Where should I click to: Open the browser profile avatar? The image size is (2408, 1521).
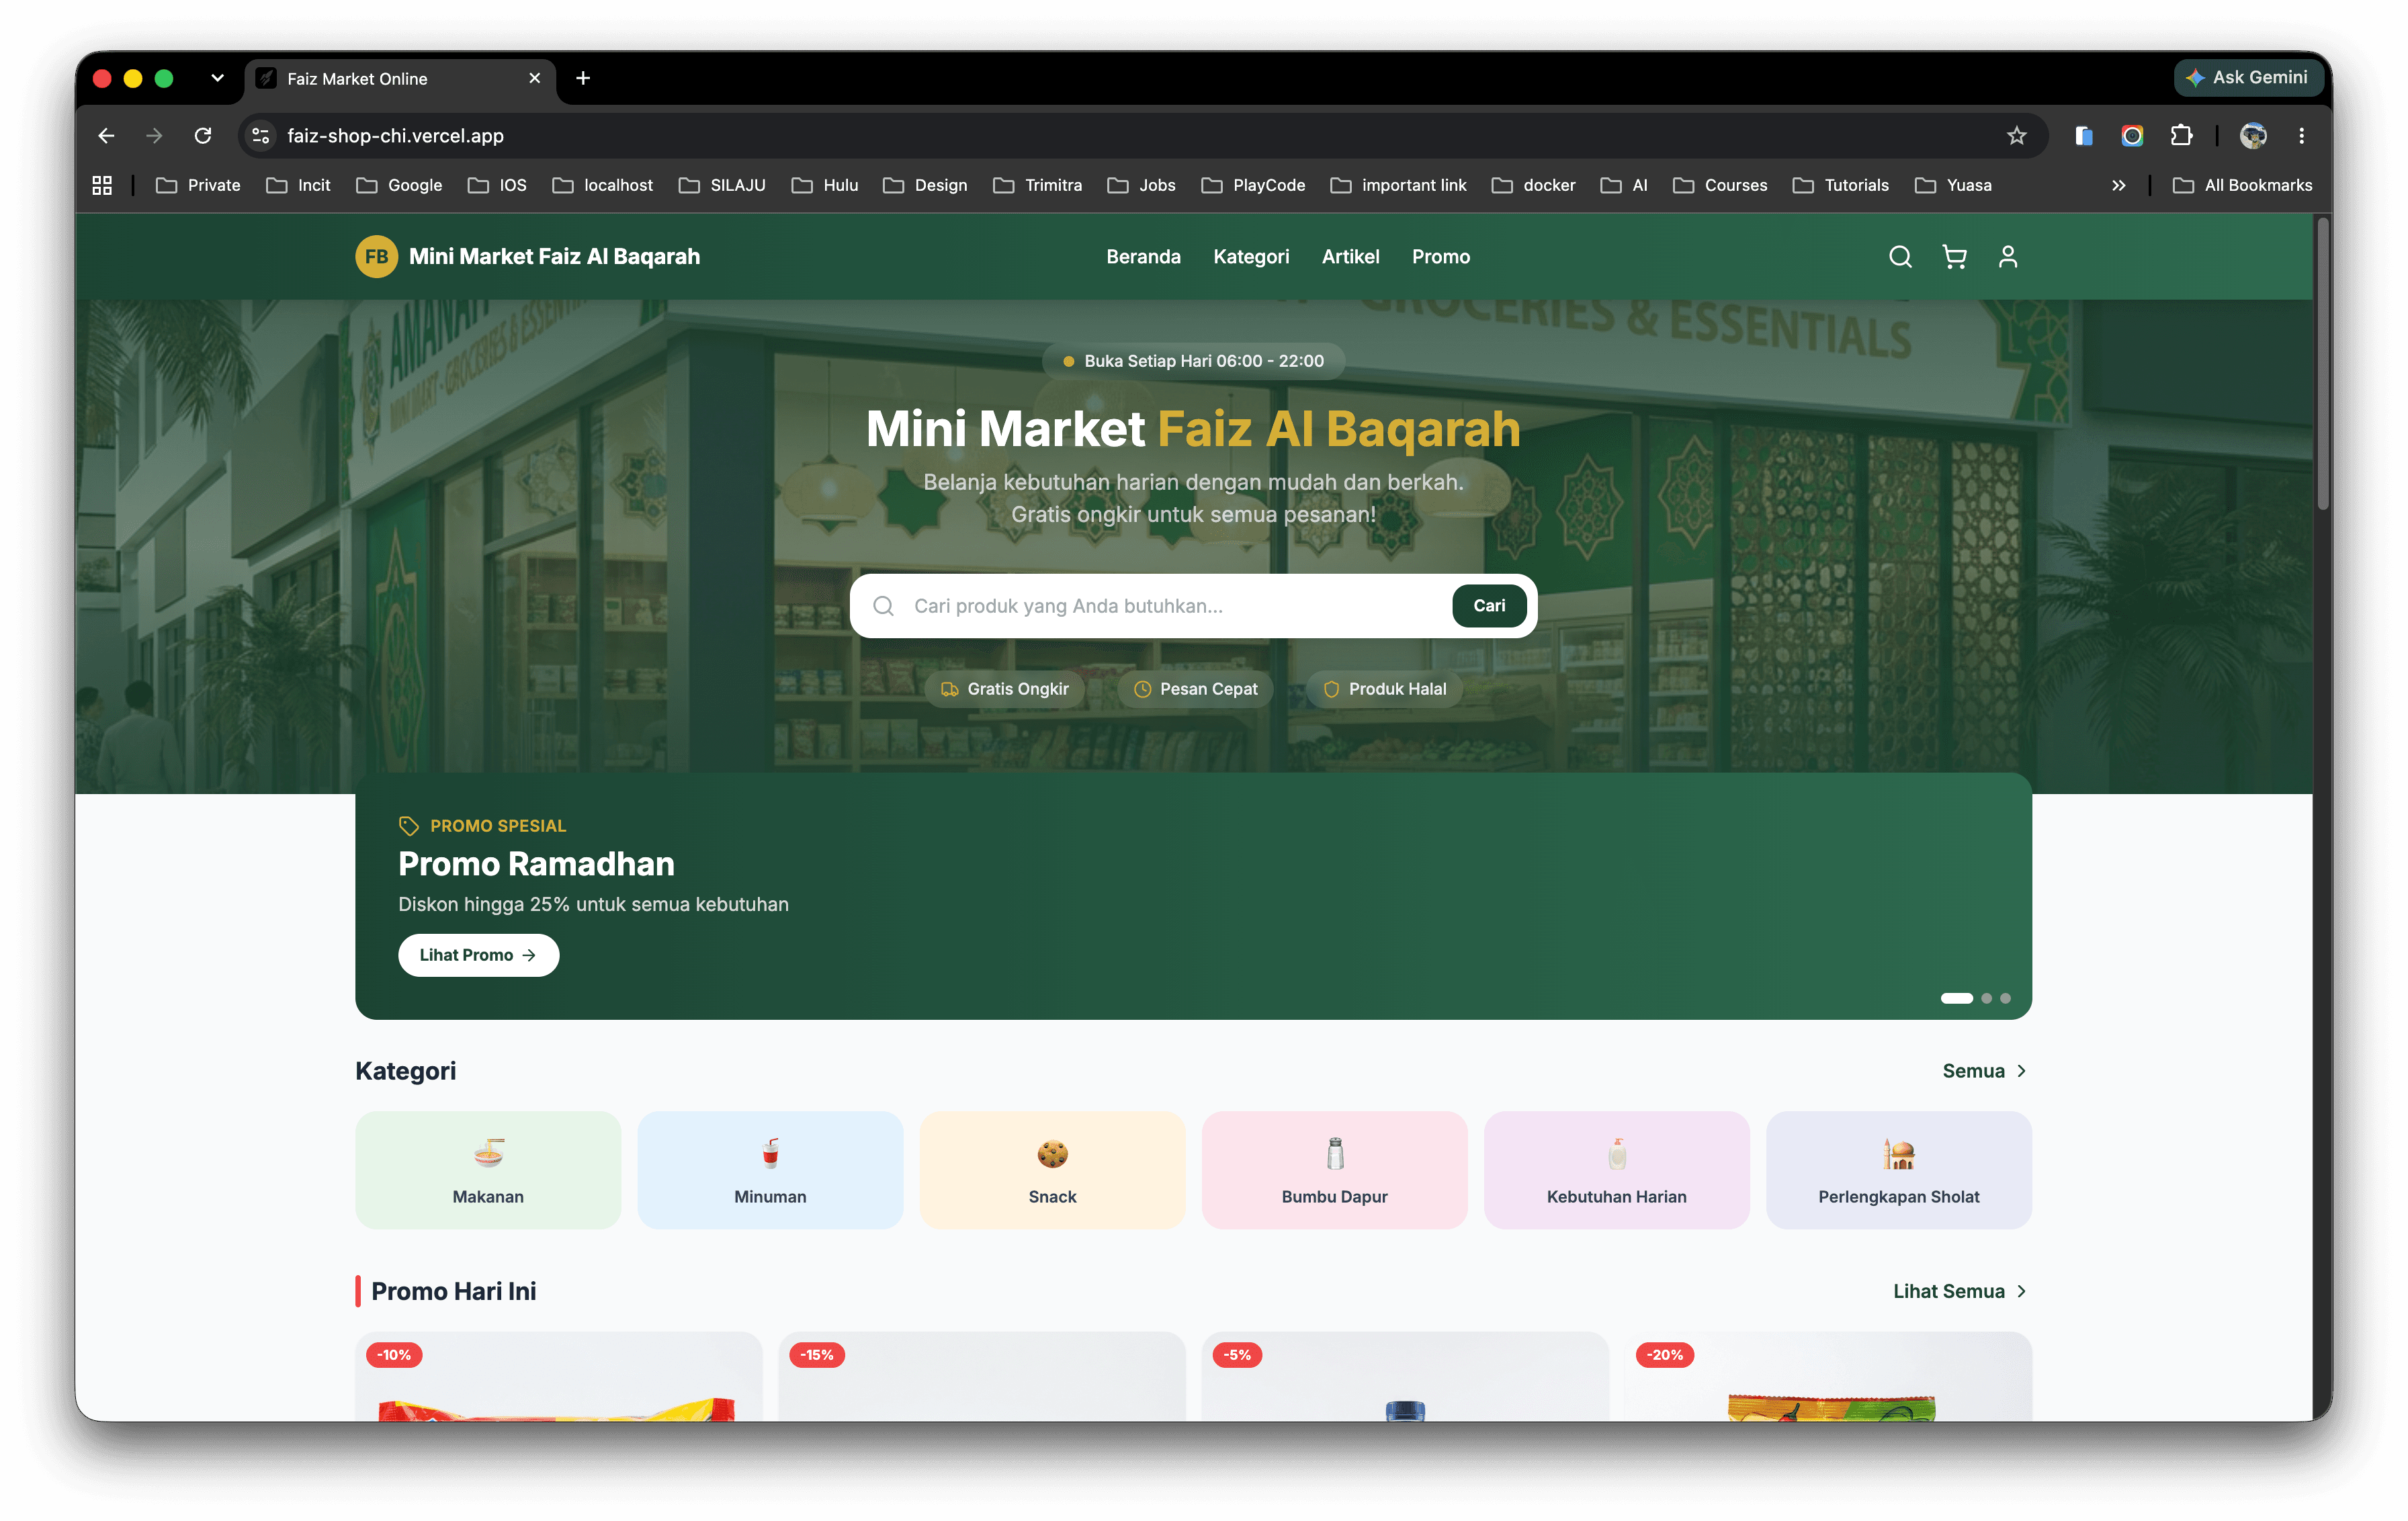point(2253,136)
